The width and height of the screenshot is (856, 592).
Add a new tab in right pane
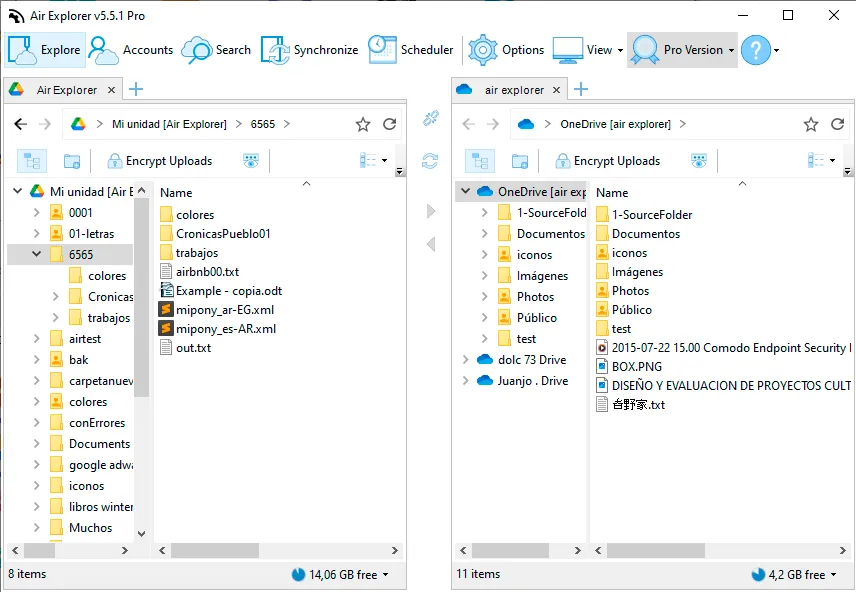(581, 89)
